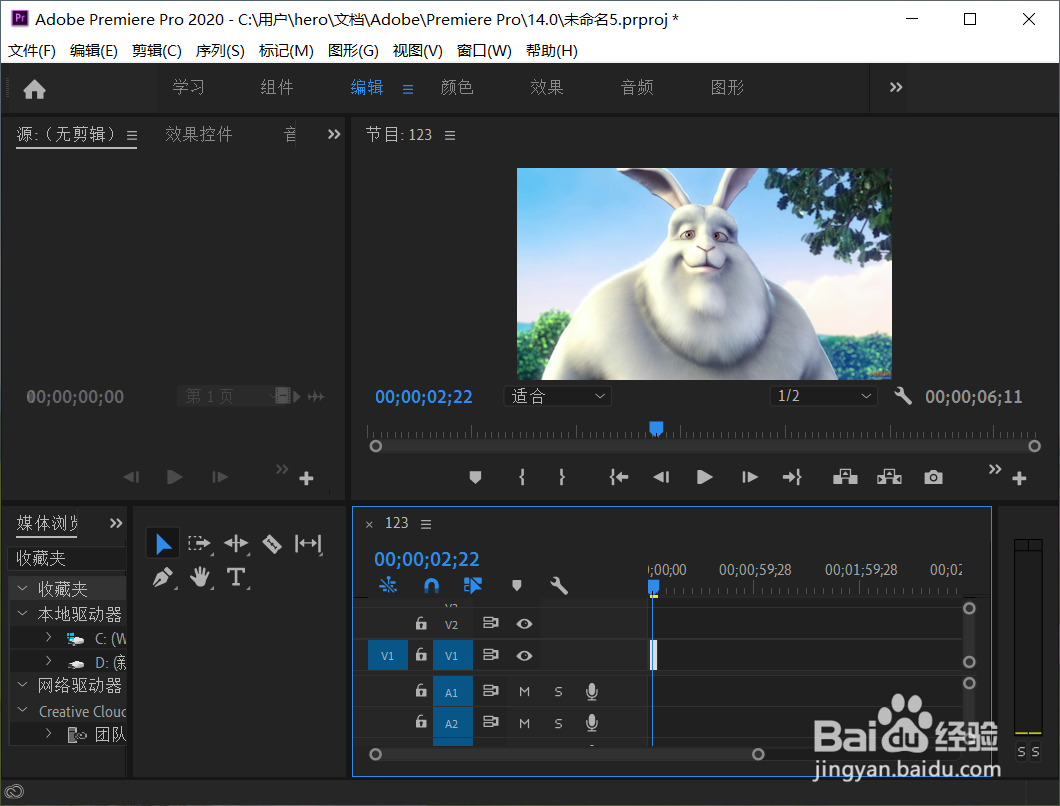Select the Slip tool
The width and height of the screenshot is (1060, 806).
click(308, 543)
